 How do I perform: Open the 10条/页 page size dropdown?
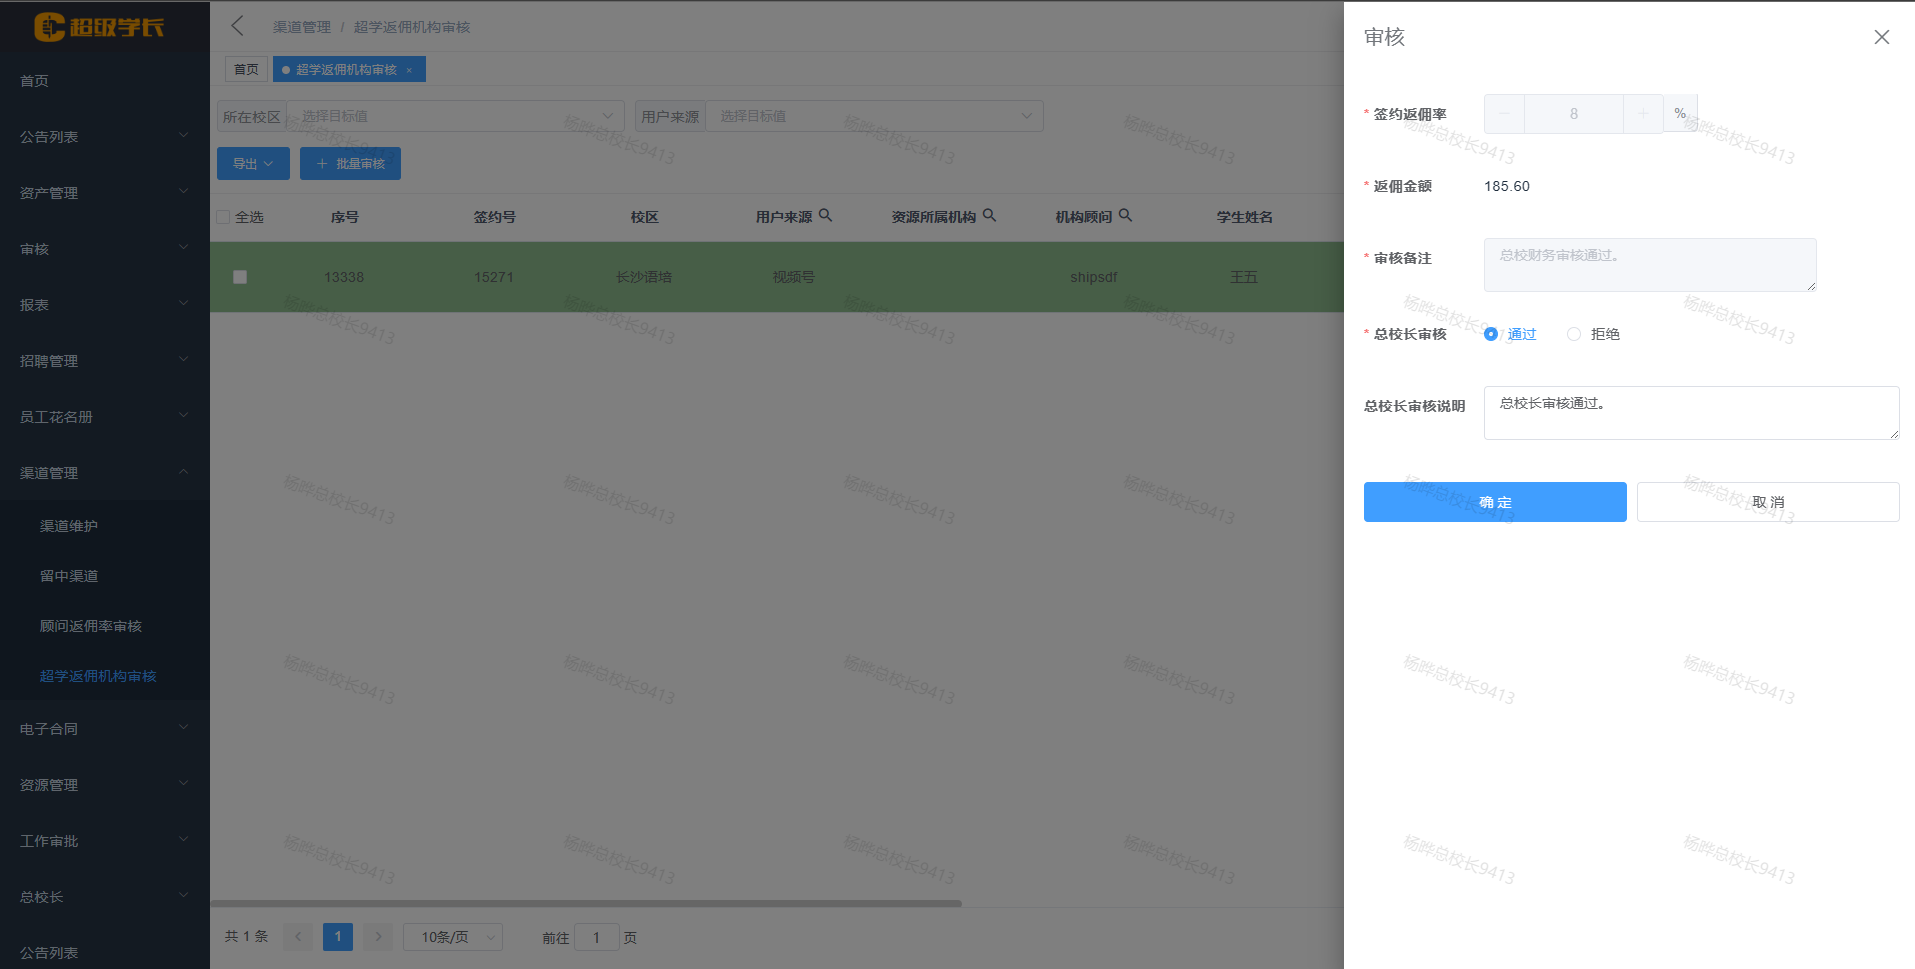click(x=452, y=937)
